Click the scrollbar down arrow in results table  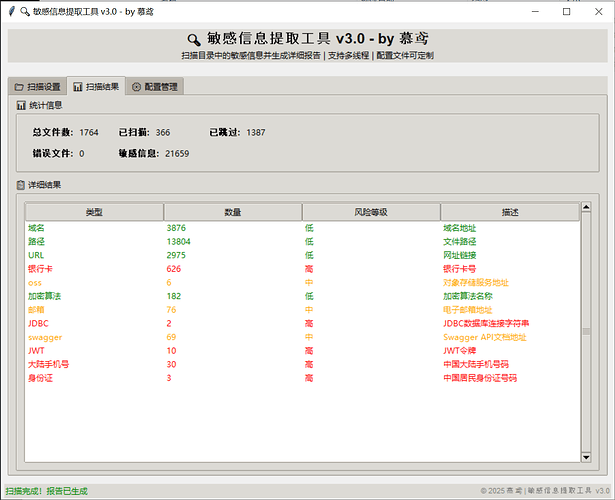[586, 457]
